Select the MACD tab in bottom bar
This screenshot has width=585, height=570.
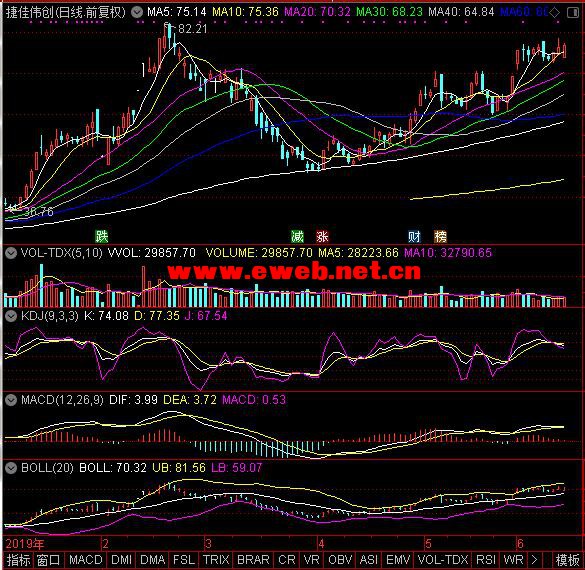[85, 560]
